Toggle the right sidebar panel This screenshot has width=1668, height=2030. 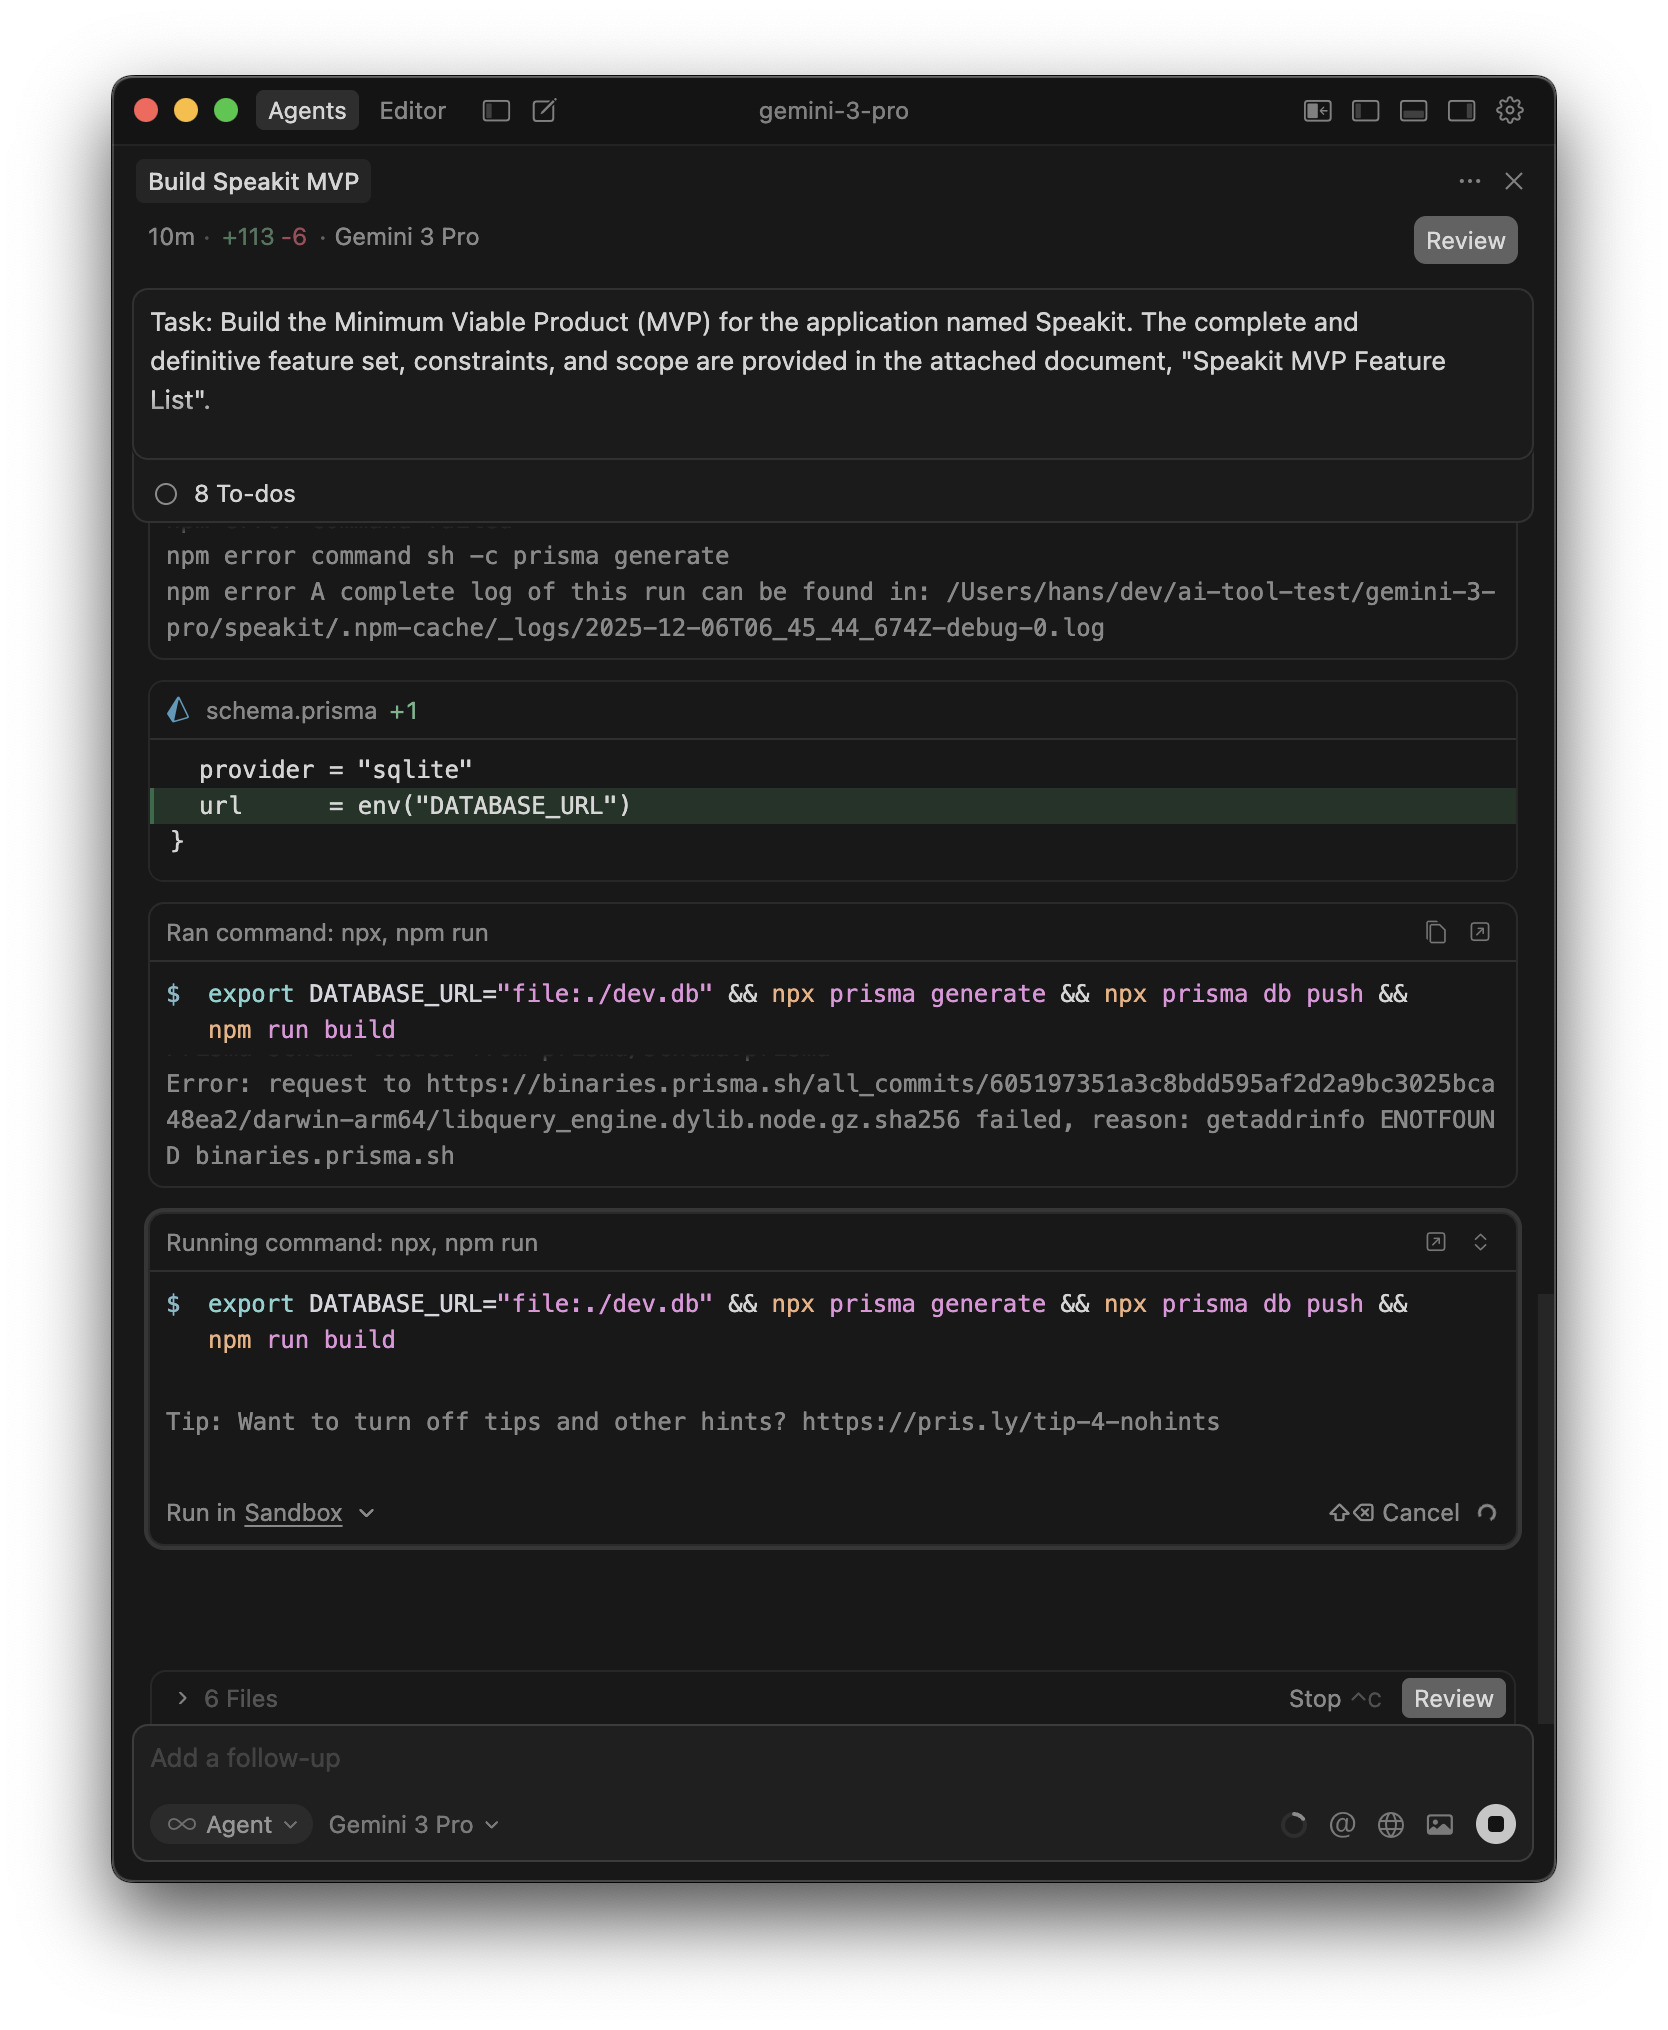click(1461, 110)
